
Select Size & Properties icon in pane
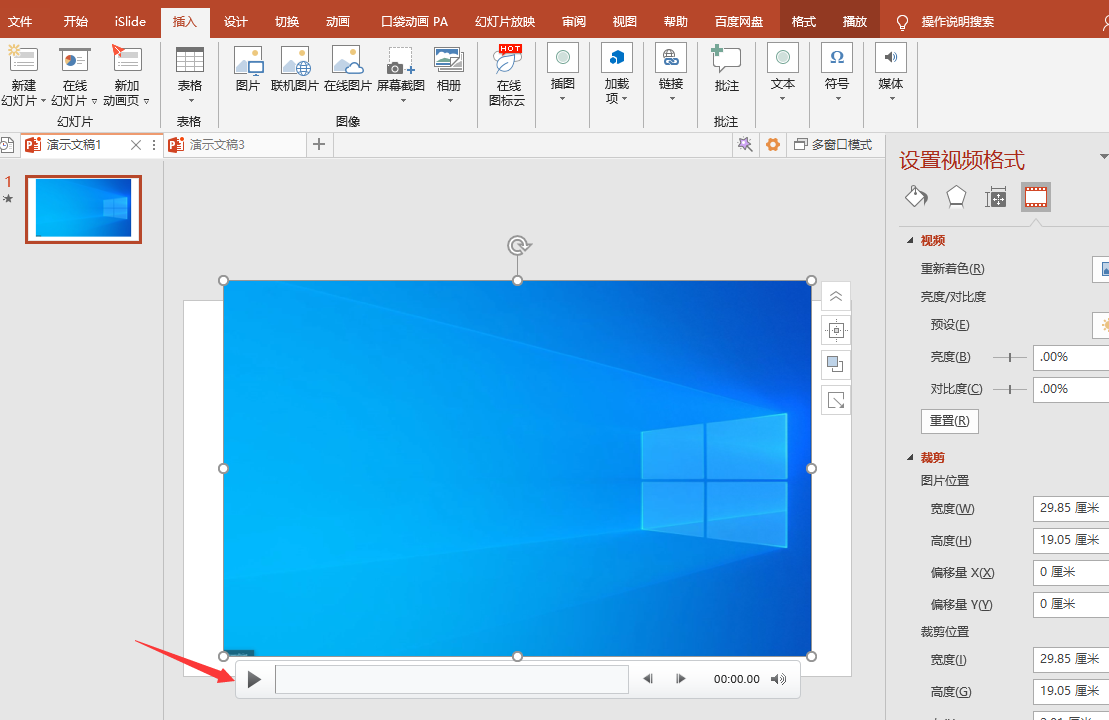tap(995, 197)
